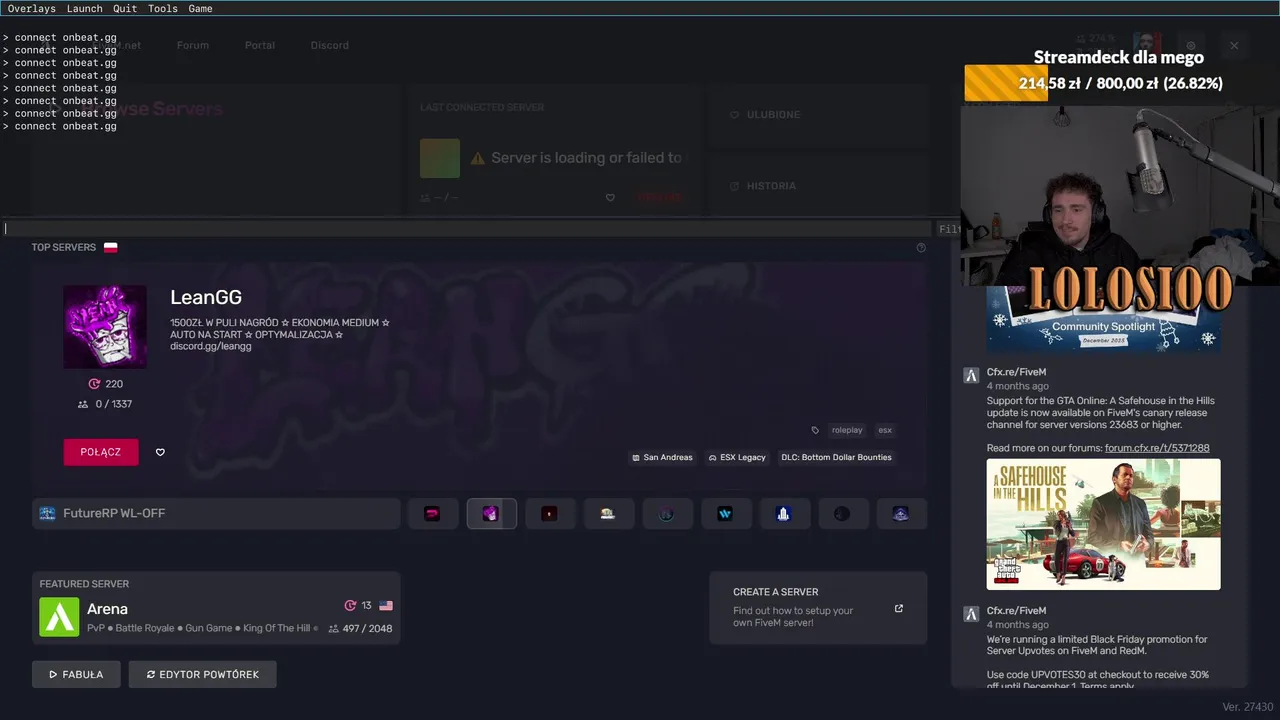Click the Polish flag beside TOP SERVERS
Screen dimensions: 1280x720
[111, 247]
